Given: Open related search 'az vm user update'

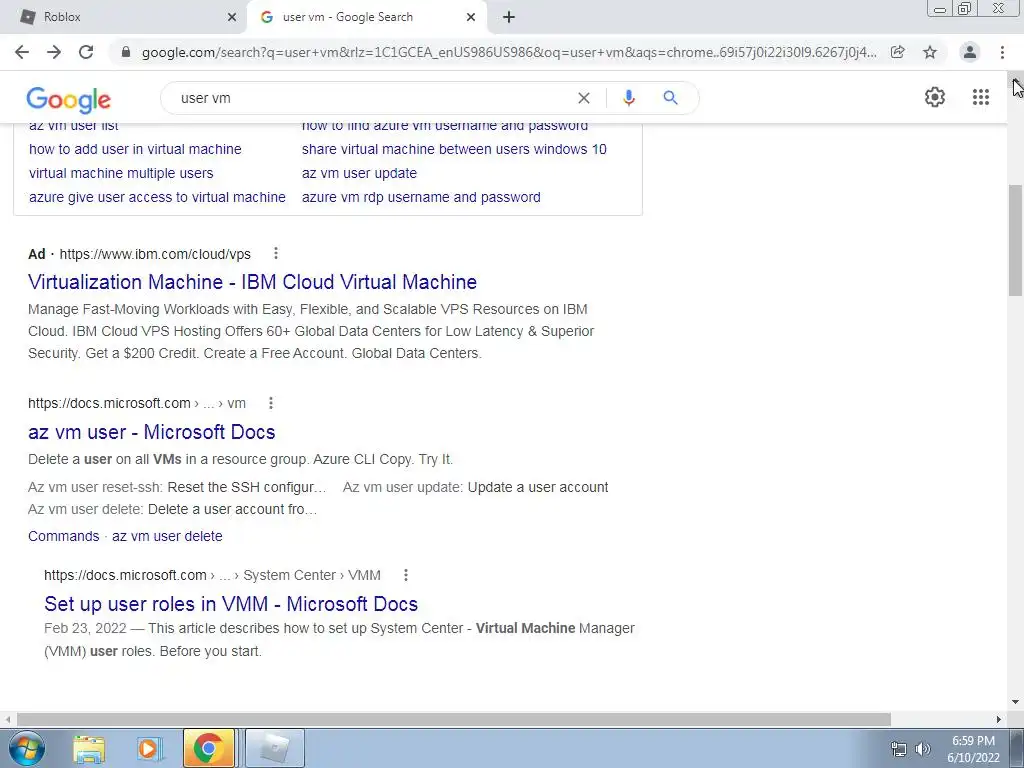Looking at the screenshot, I should (x=359, y=173).
